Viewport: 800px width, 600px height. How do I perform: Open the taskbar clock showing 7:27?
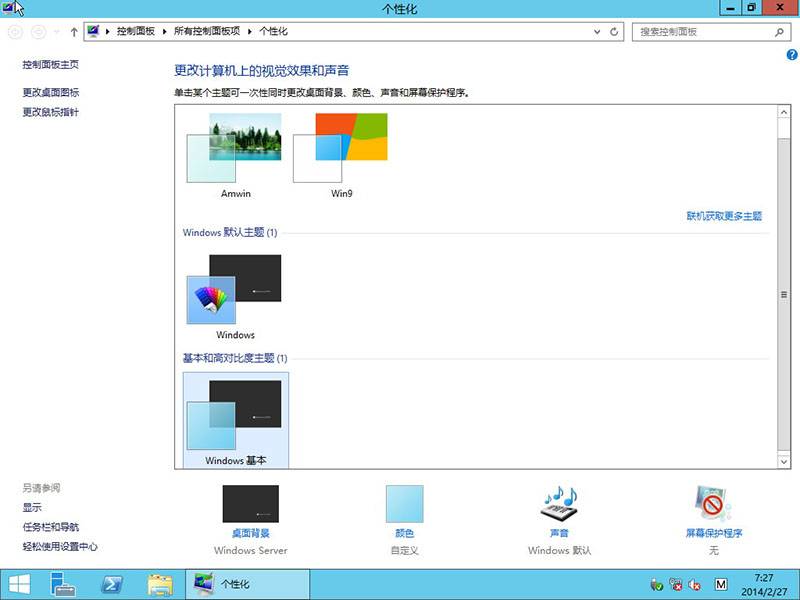pyautogui.click(x=764, y=585)
